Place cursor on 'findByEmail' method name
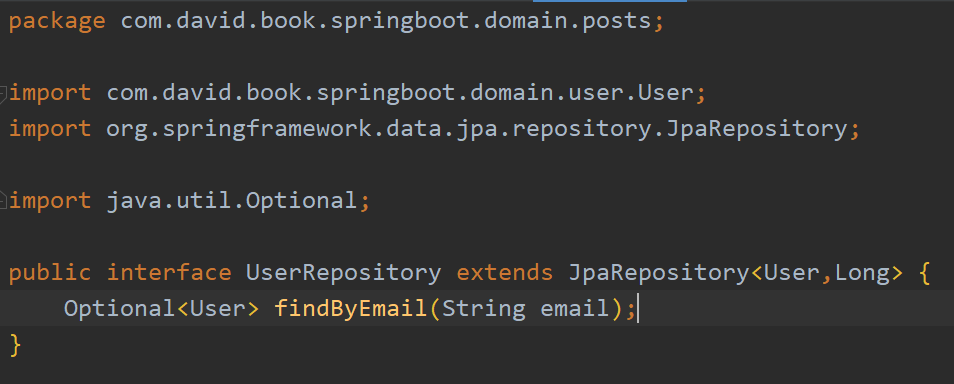 point(351,308)
